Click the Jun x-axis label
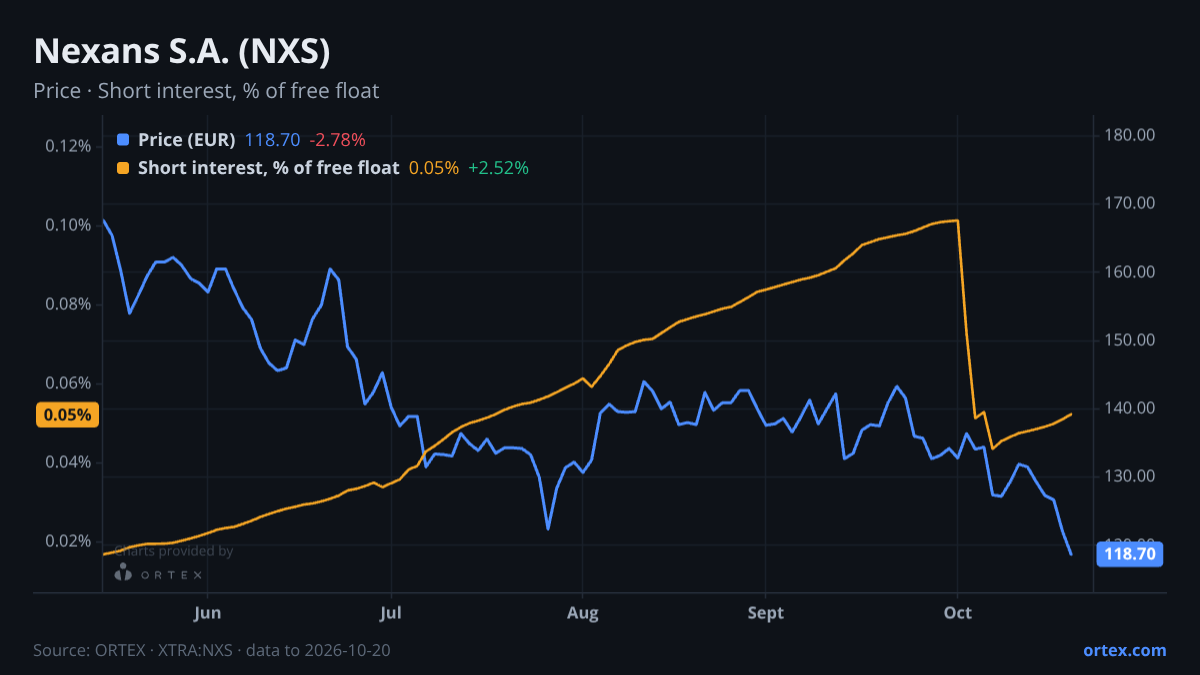 tap(207, 612)
